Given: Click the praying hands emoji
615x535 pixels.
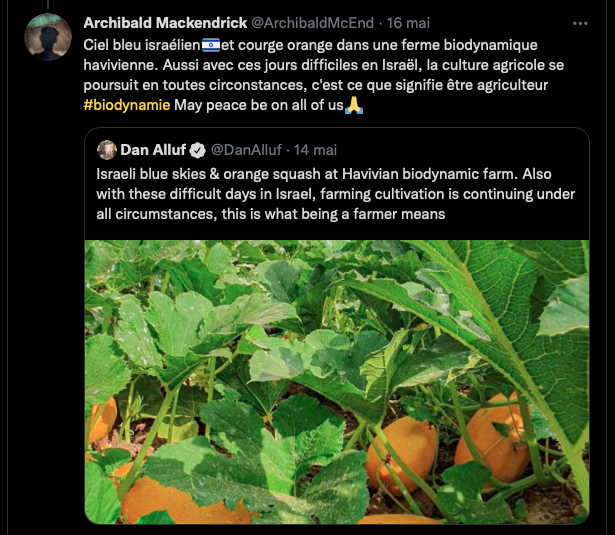Looking at the screenshot, I should point(354,105).
